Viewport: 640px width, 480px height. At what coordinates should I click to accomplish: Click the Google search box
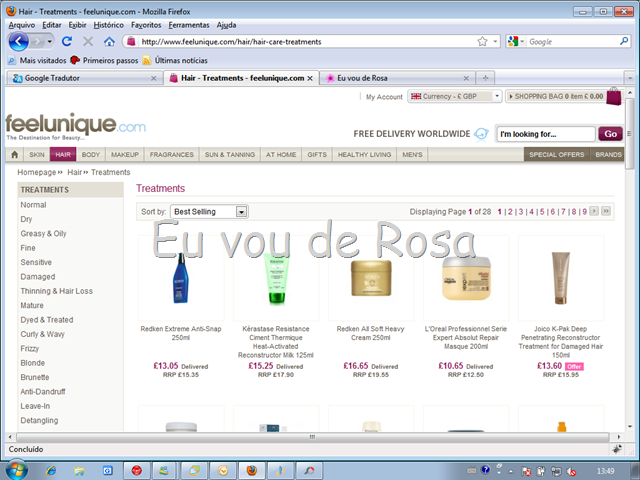(x=572, y=42)
